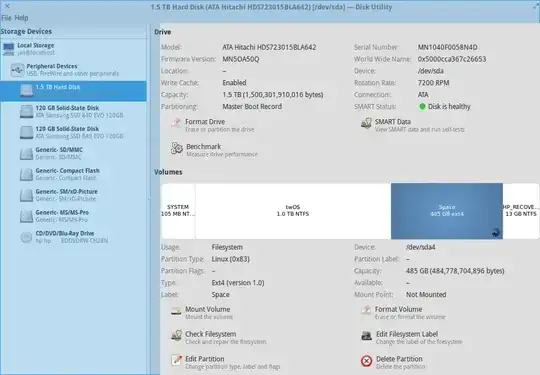Close the Disk Utility window
This screenshot has height=375, width=540.
pyautogui.click(x=7, y=6)
